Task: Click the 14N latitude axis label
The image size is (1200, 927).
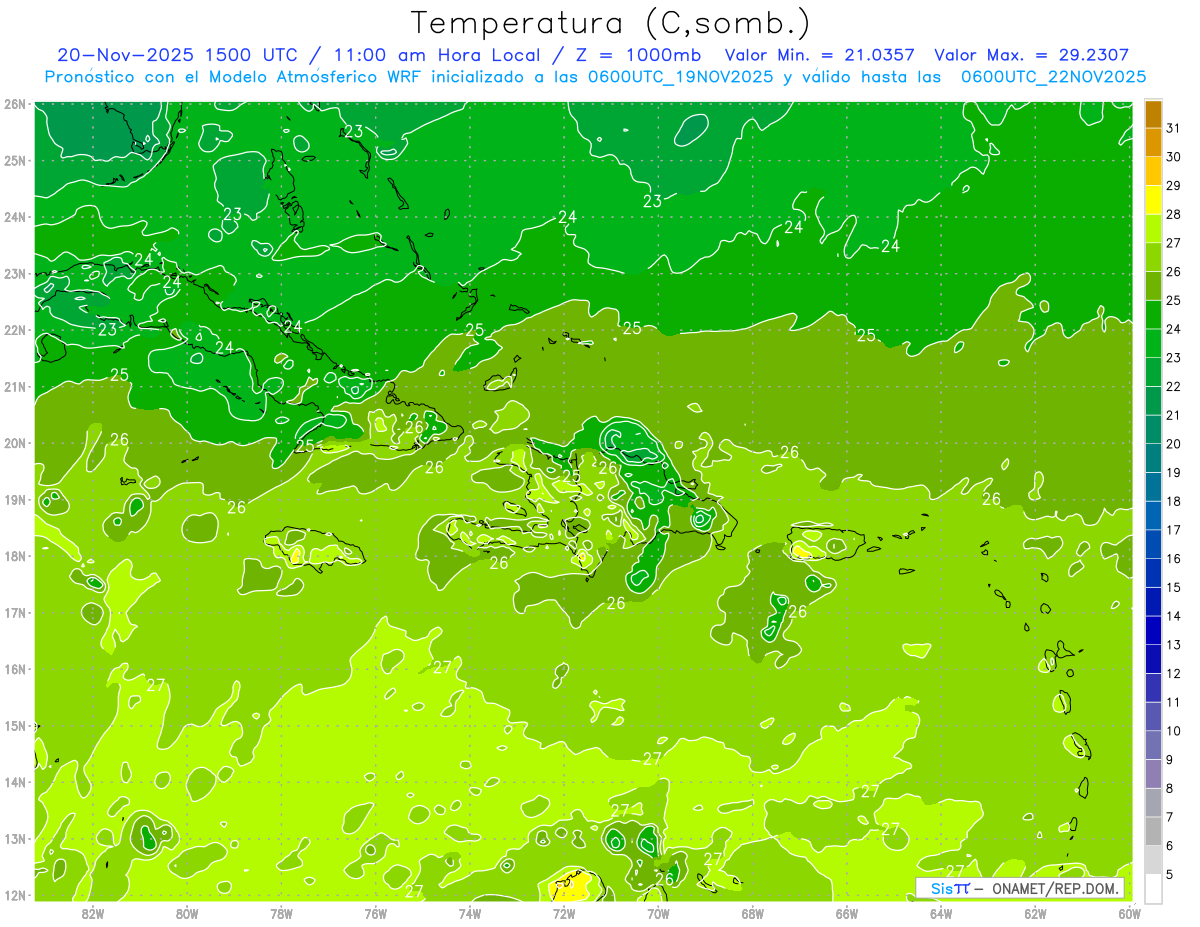Action: tap(14, 782)
